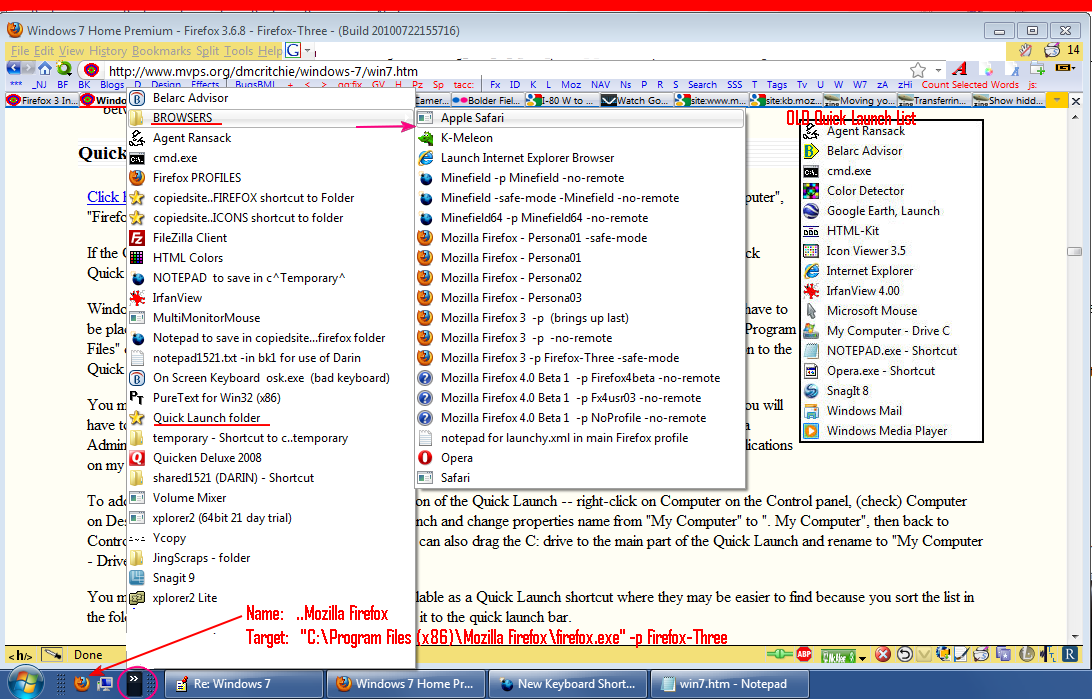Launch Snagit 9
1092x699 pixels.
pyautogui.click(x=272, y=578)
